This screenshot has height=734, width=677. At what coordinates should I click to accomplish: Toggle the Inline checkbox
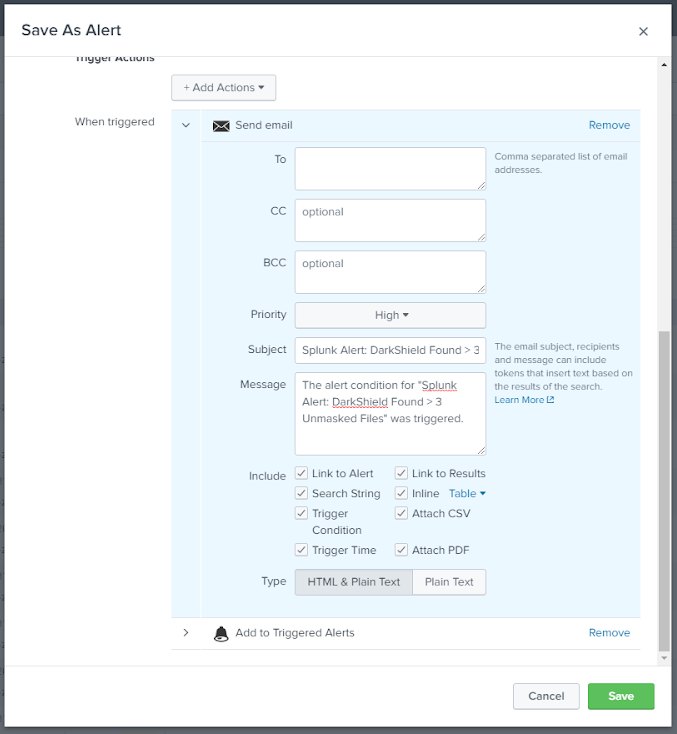click(401, 493)
